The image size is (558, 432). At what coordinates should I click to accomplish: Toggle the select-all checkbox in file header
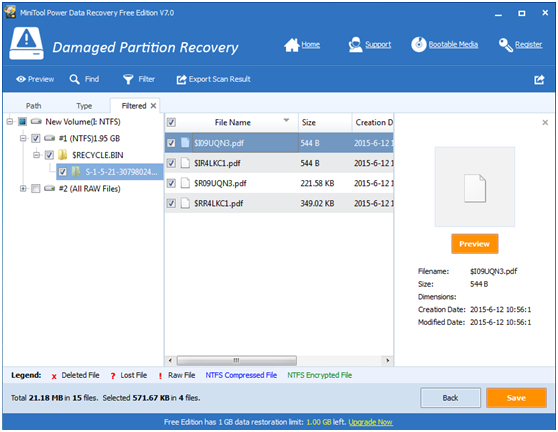[x=171, y=122]
